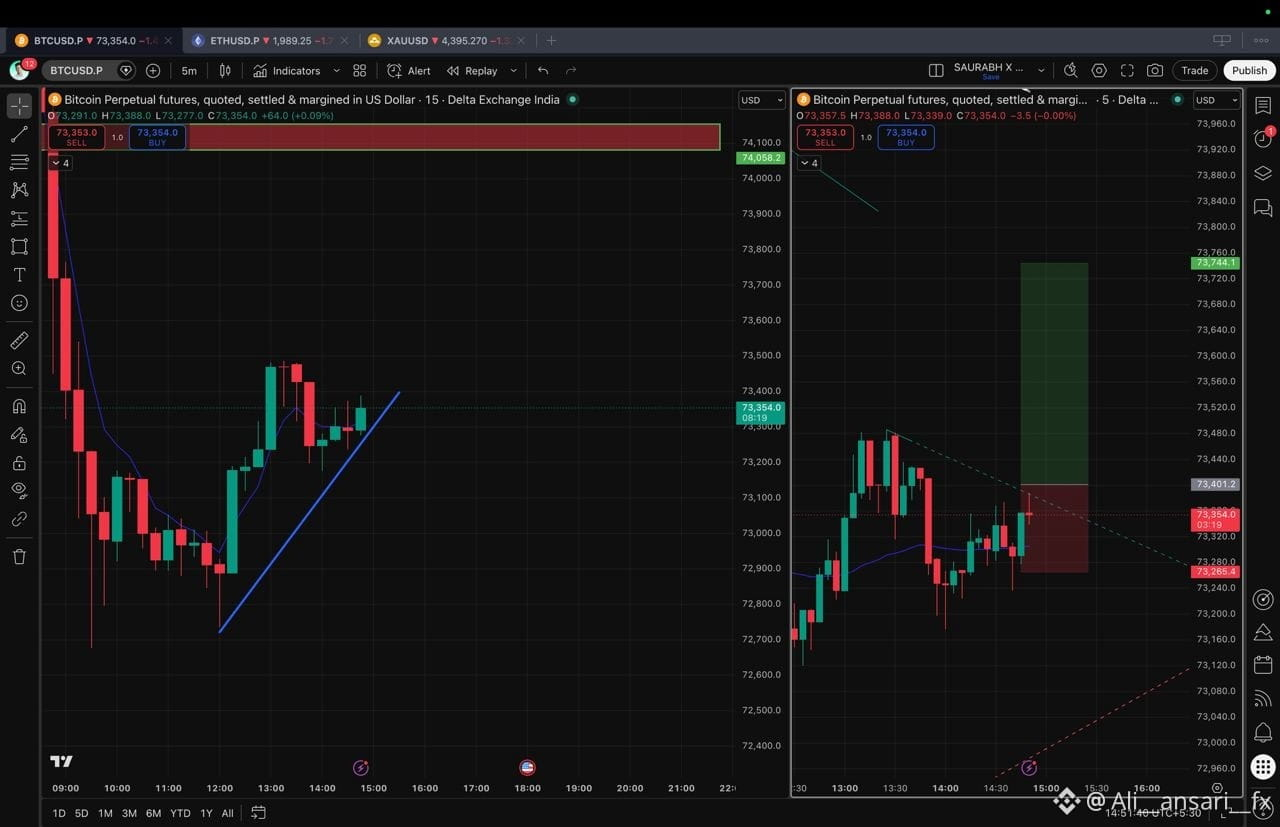Image resolution: width=1280 pixels, height=827 pixels.
Task: Open the forecasting and position tools
Action: point(19,218)
